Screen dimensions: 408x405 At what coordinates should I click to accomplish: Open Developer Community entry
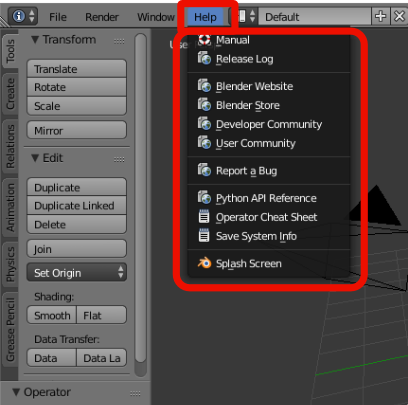pos(269,124)
